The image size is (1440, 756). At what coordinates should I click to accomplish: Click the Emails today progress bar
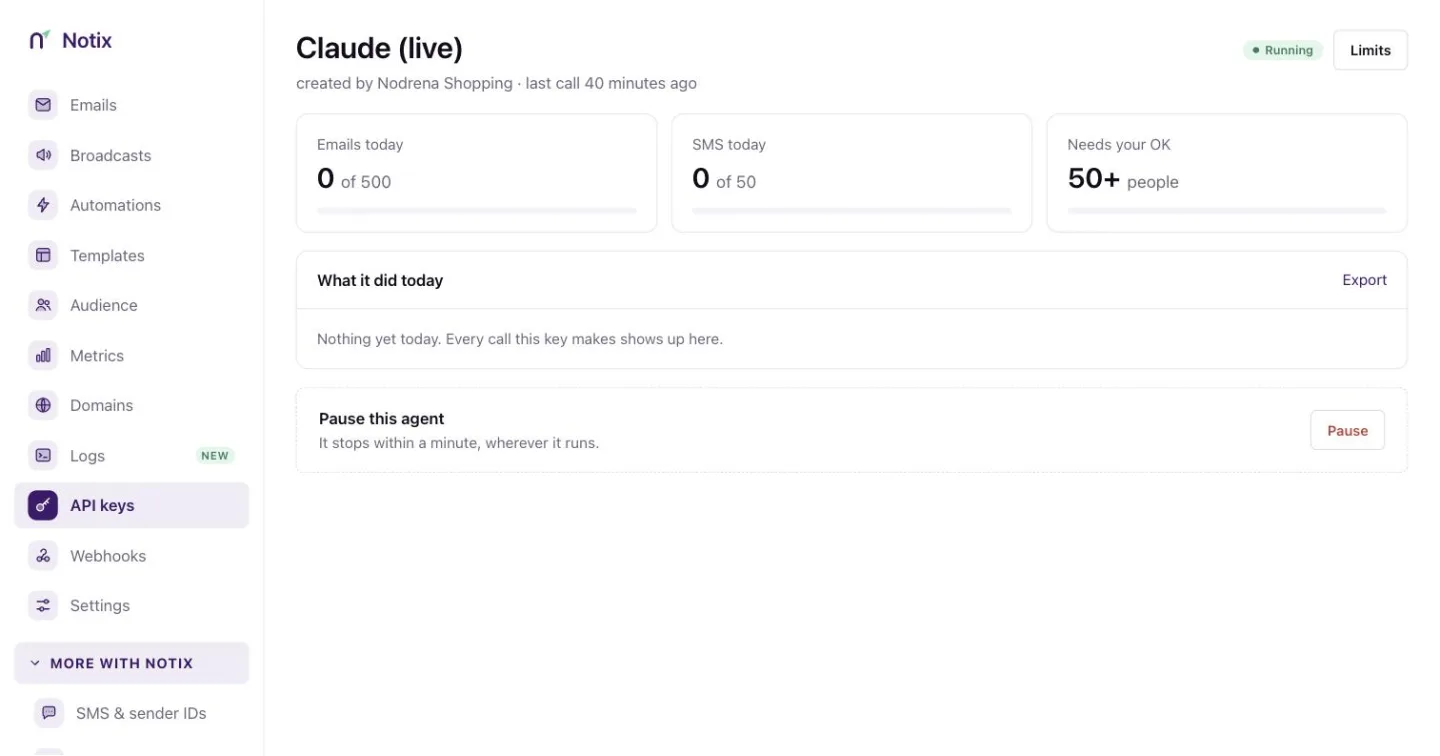point(476,211)
